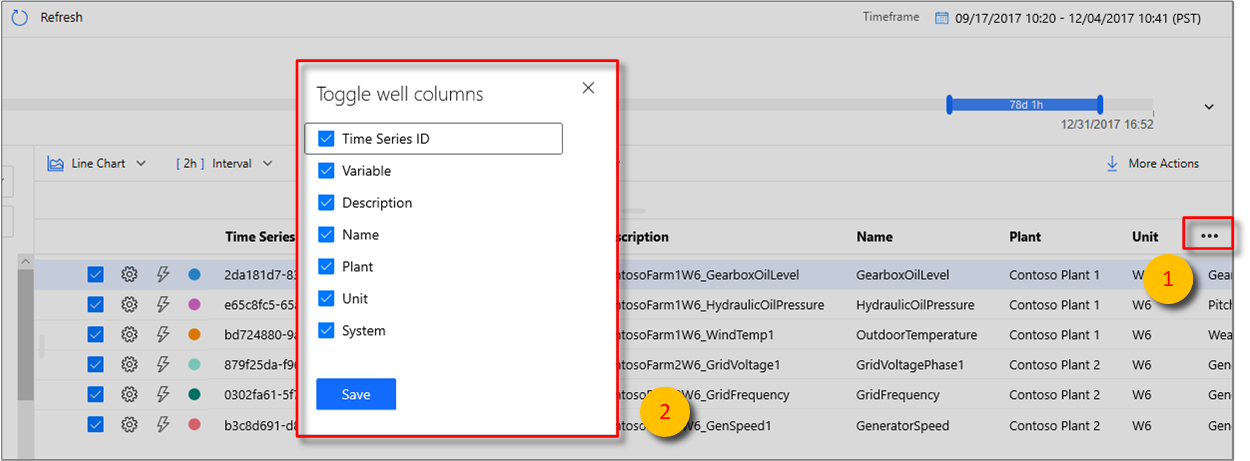The width and height of the screenshot is (1250, 461).
Task: Click lightning bolt icon in HydraulicOilPressure row
Action: 163,304
